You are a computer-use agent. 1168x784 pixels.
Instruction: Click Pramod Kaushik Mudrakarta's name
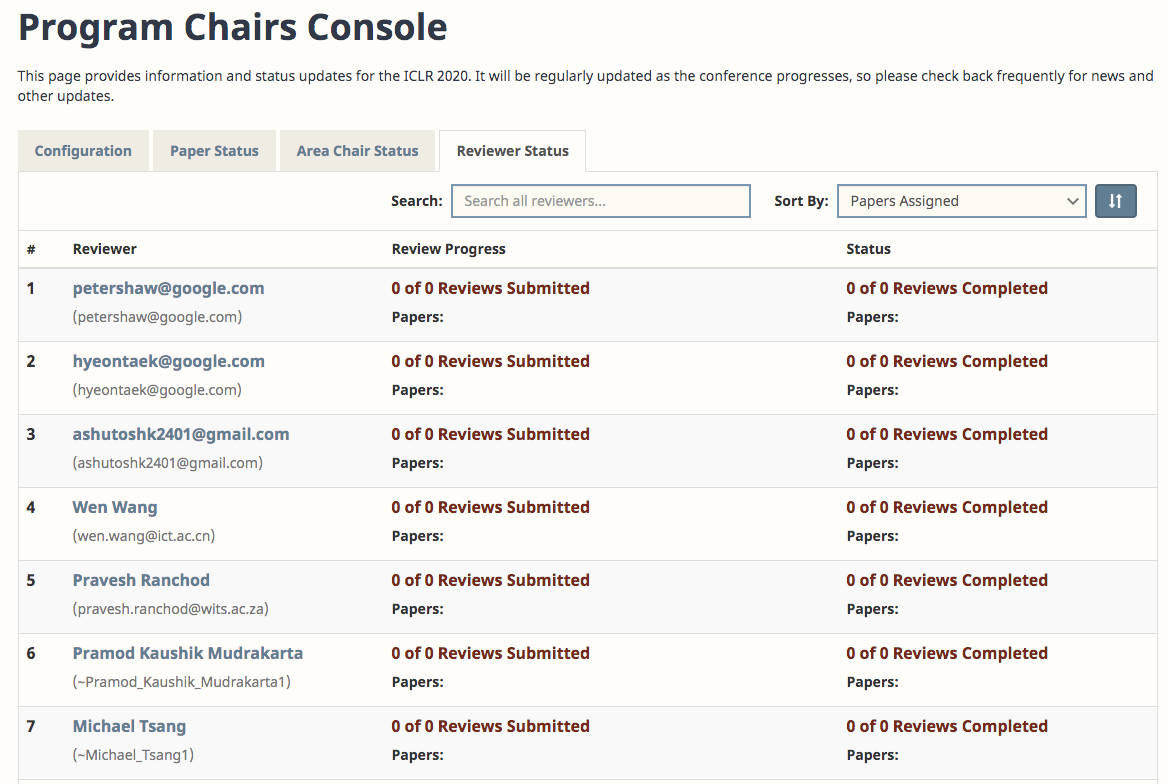pyautogui.click(x=188, y=653)
